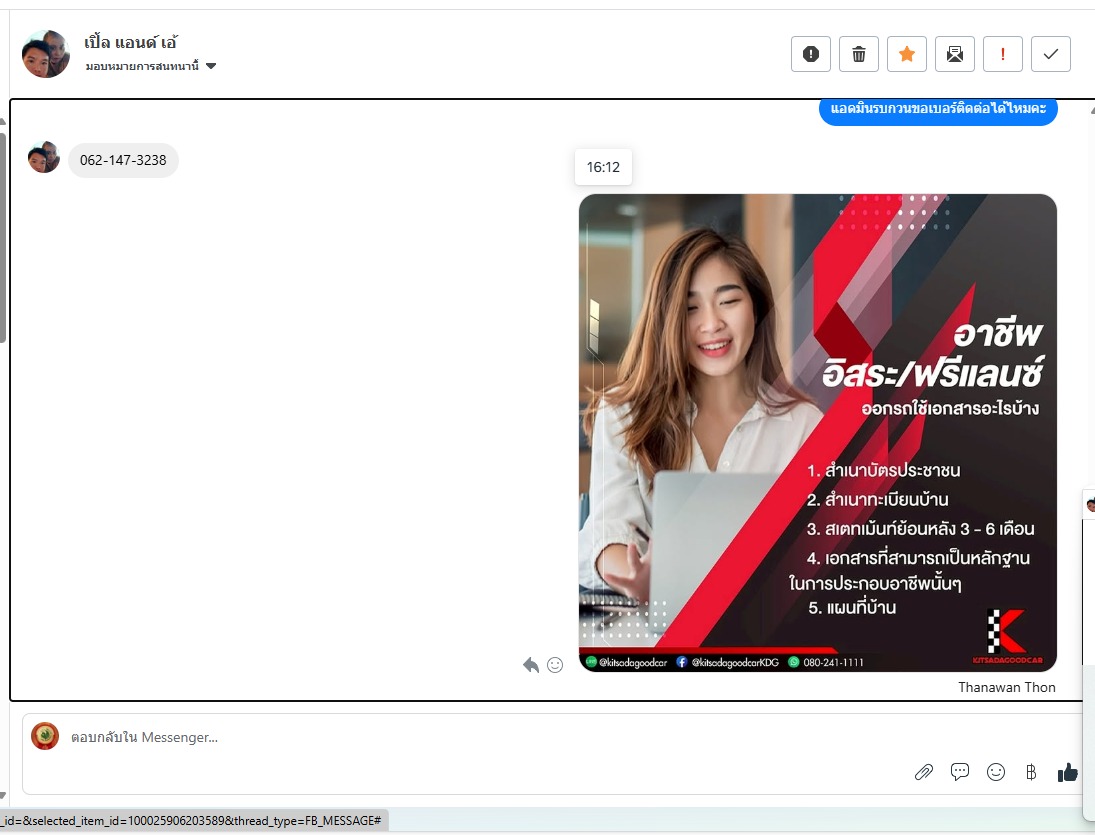
Task: React to the image with the smiley icon
Action: (555, 665)
